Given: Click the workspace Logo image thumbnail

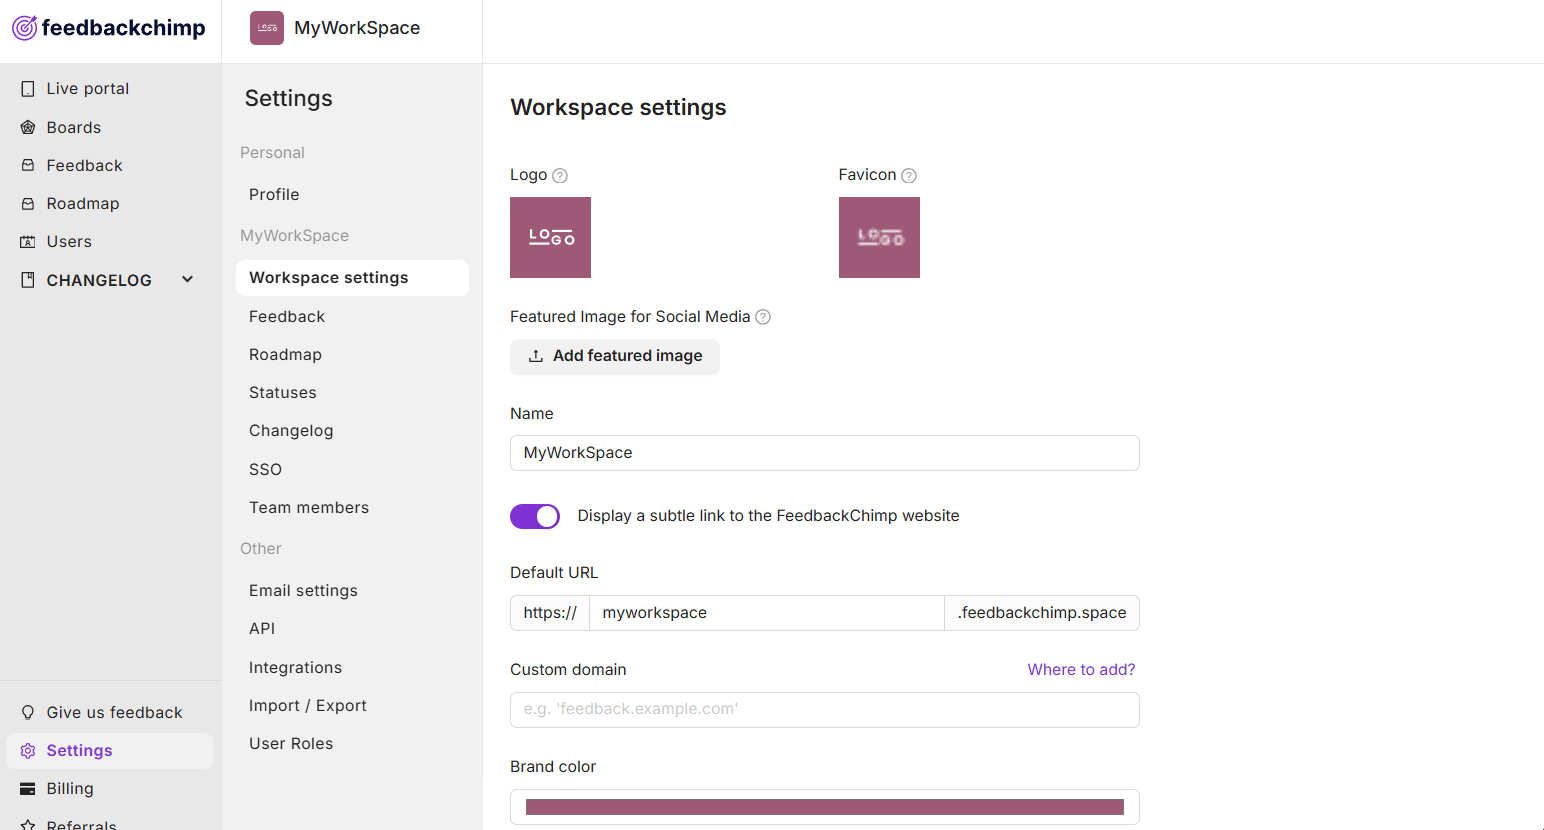Looking at the screenshot, I should pyautogui.click(x=550, y=237).
